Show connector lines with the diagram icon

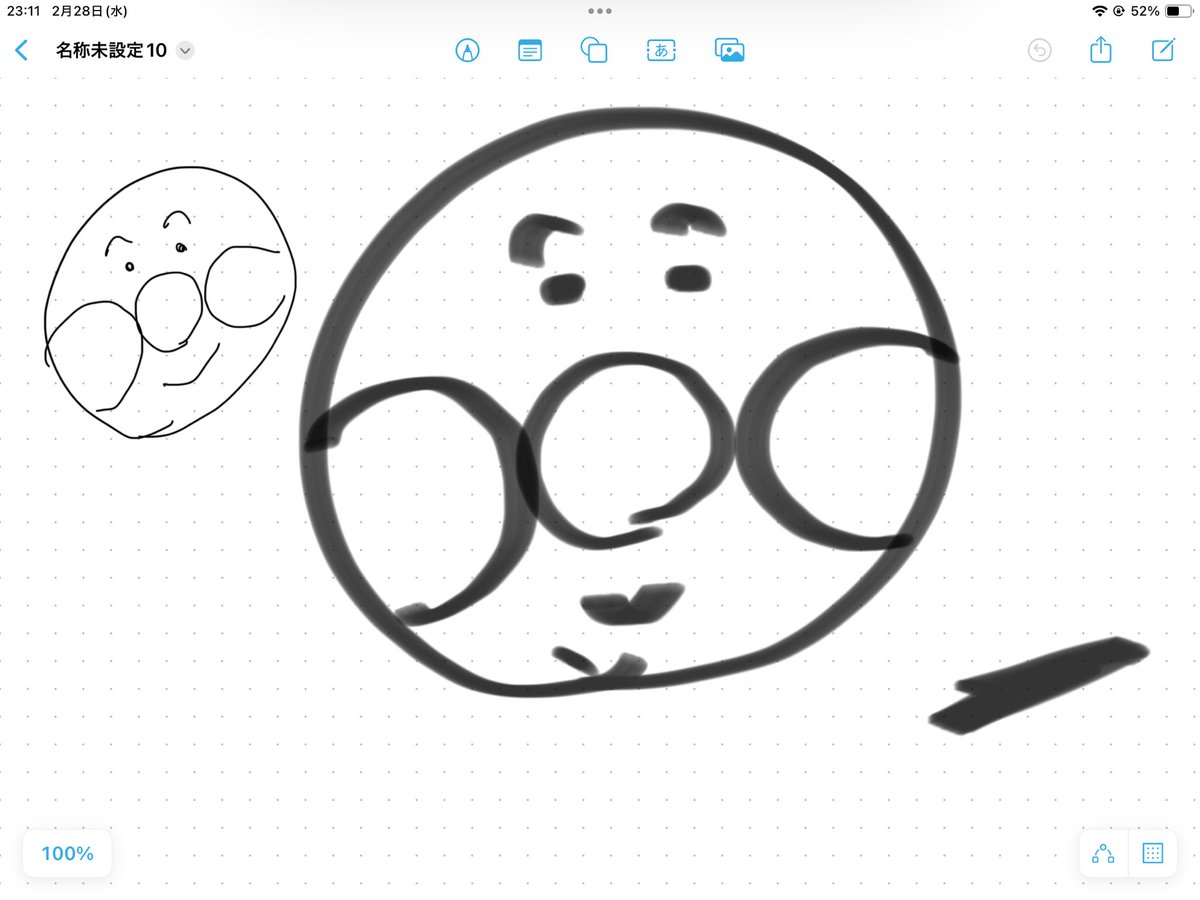(x=1103, y=853)
